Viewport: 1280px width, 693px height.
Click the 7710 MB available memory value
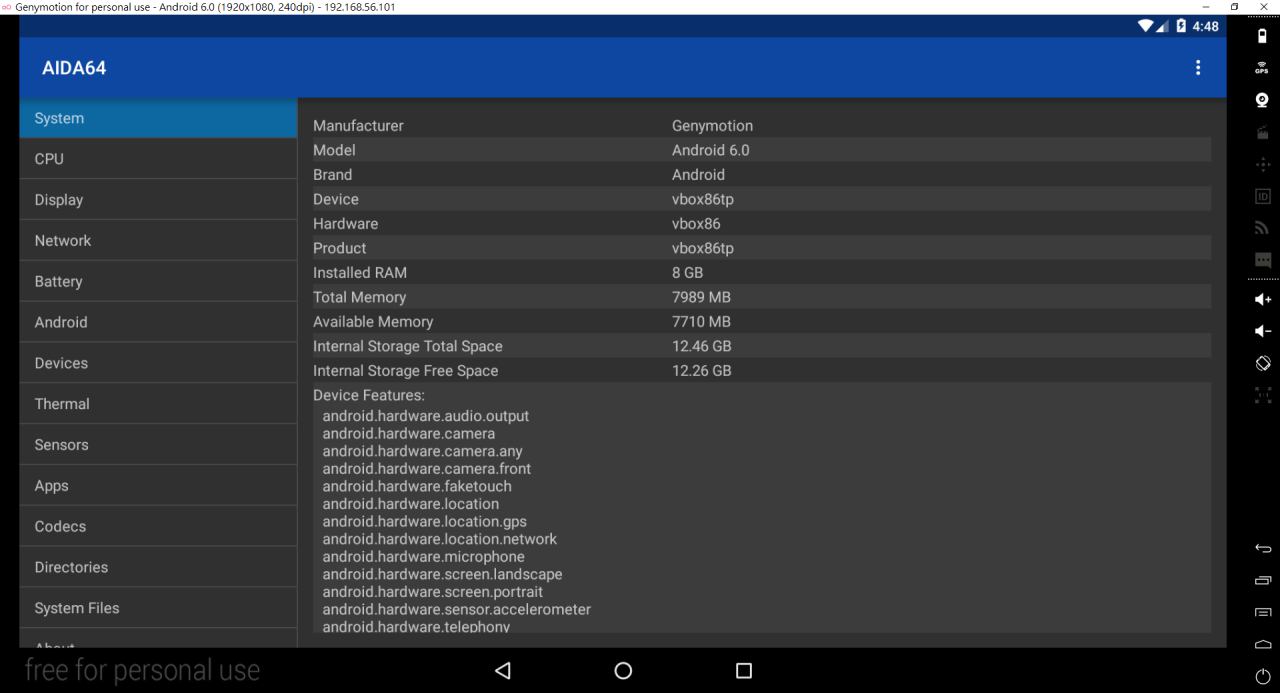pyautogui.click(x=701, y=321)
